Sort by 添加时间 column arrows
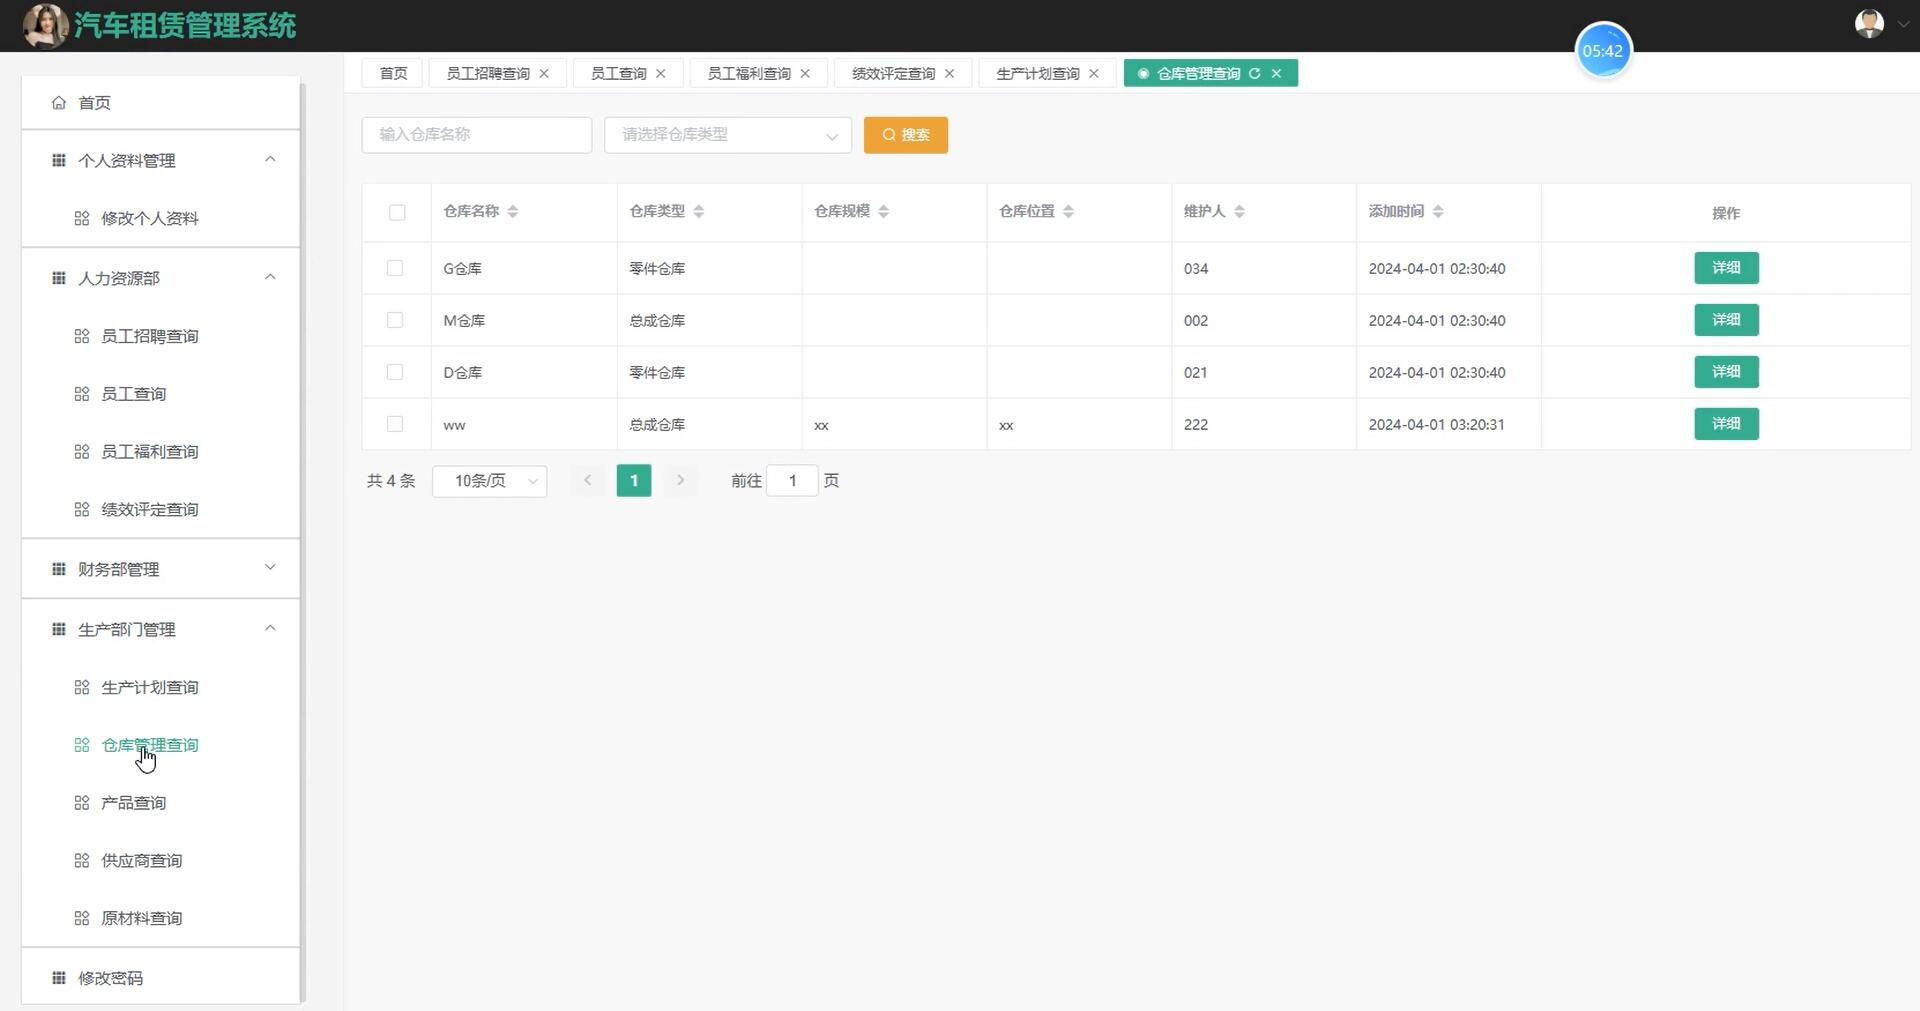The width and height of the screenshot is (1920, 1011). (1438, 211)
